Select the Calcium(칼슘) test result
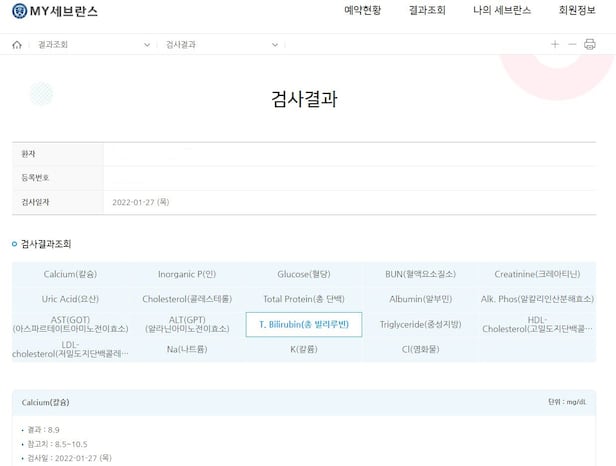616x466 pixels. (70, 274)
